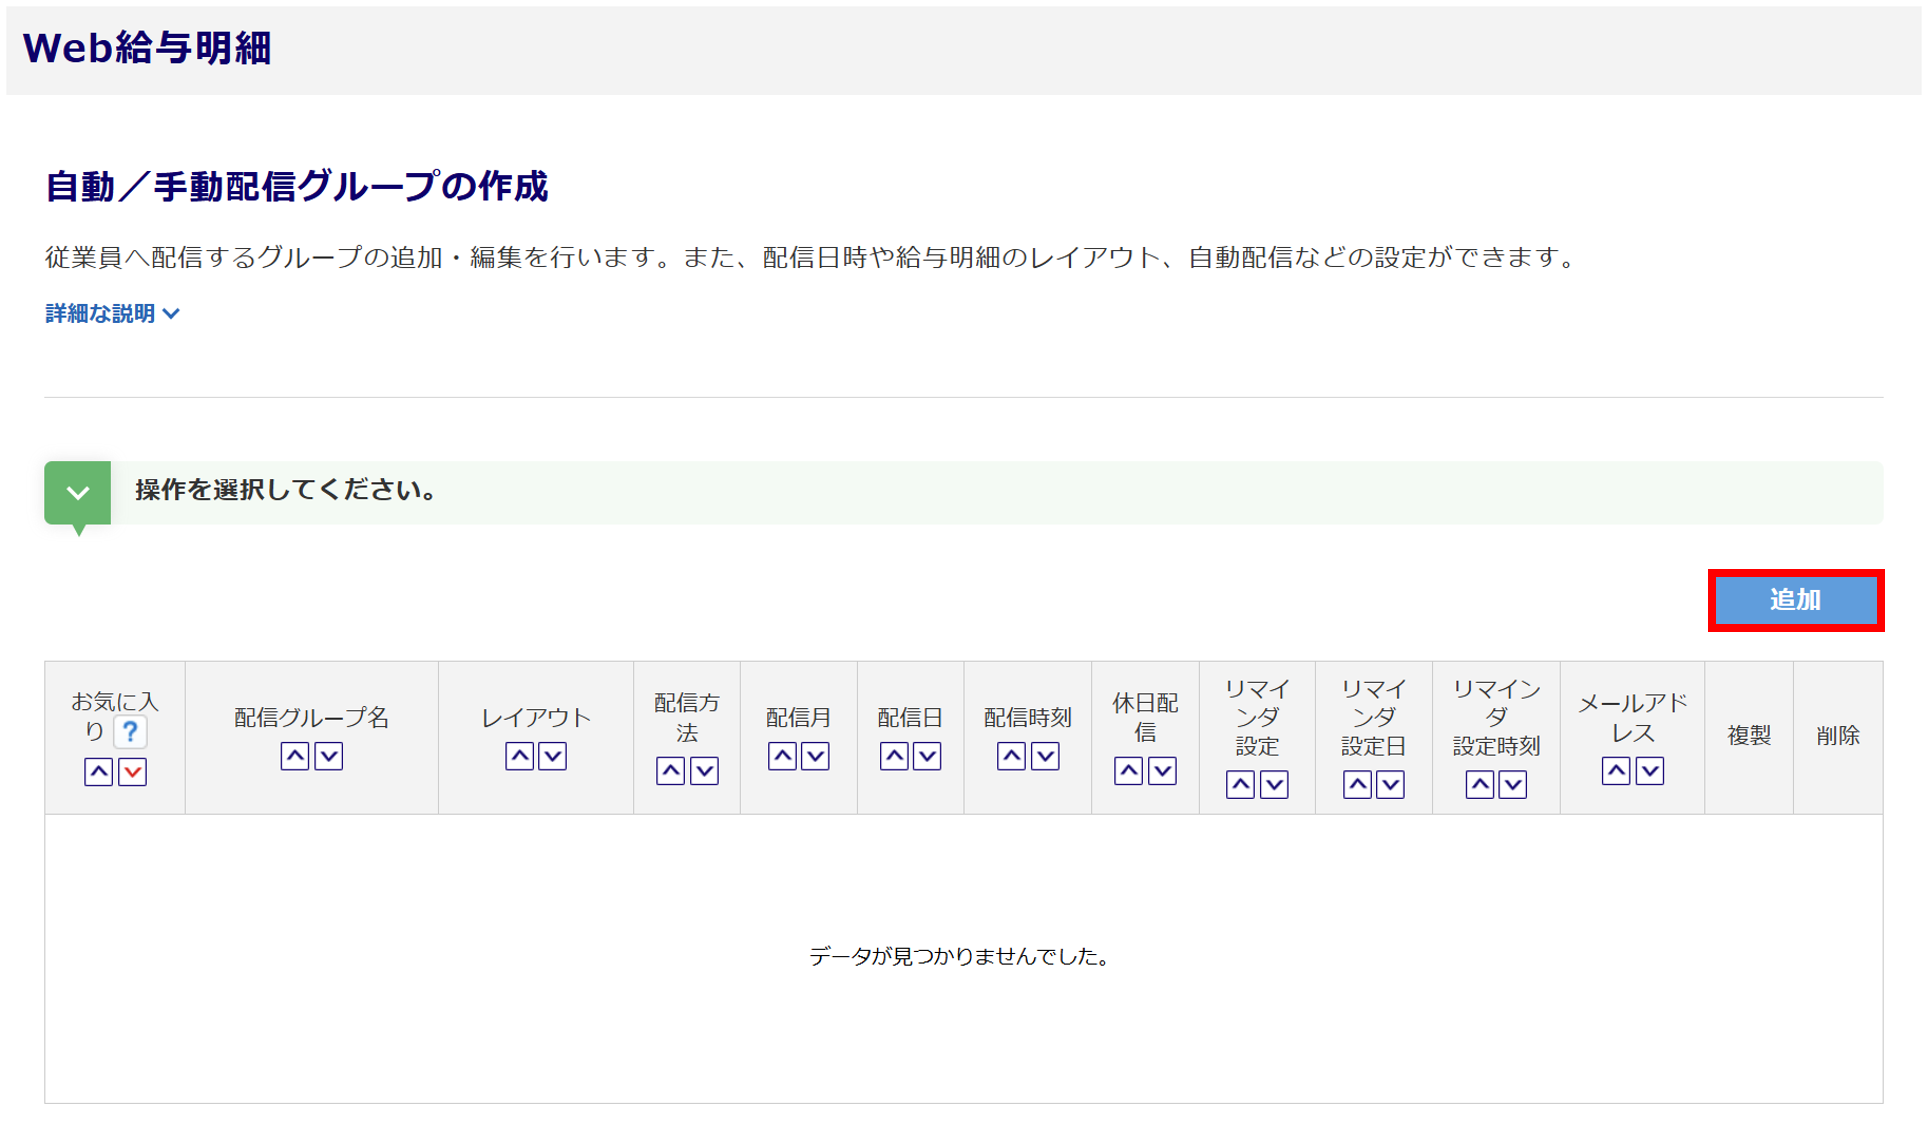Expand the 詳細な説明 link
1928x1125 pixels.
112,314
